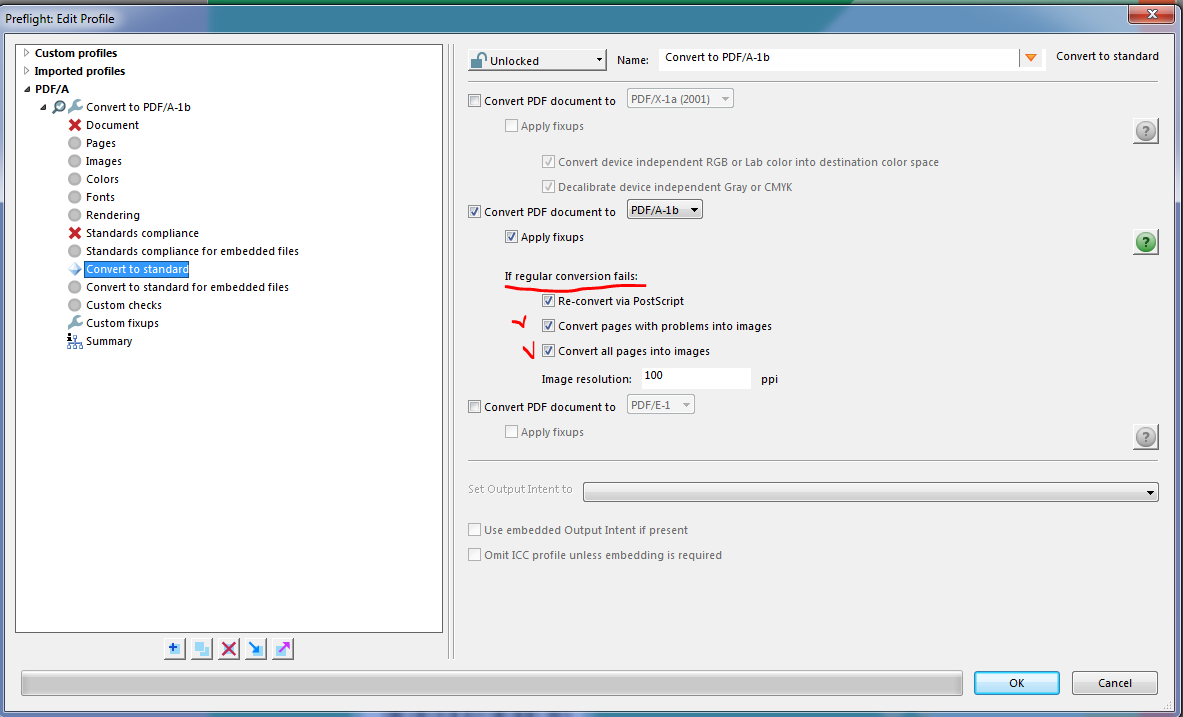
Task: Click the gray circle icon beside Pages
Action: pyautogui.click(x=75, y=143)
